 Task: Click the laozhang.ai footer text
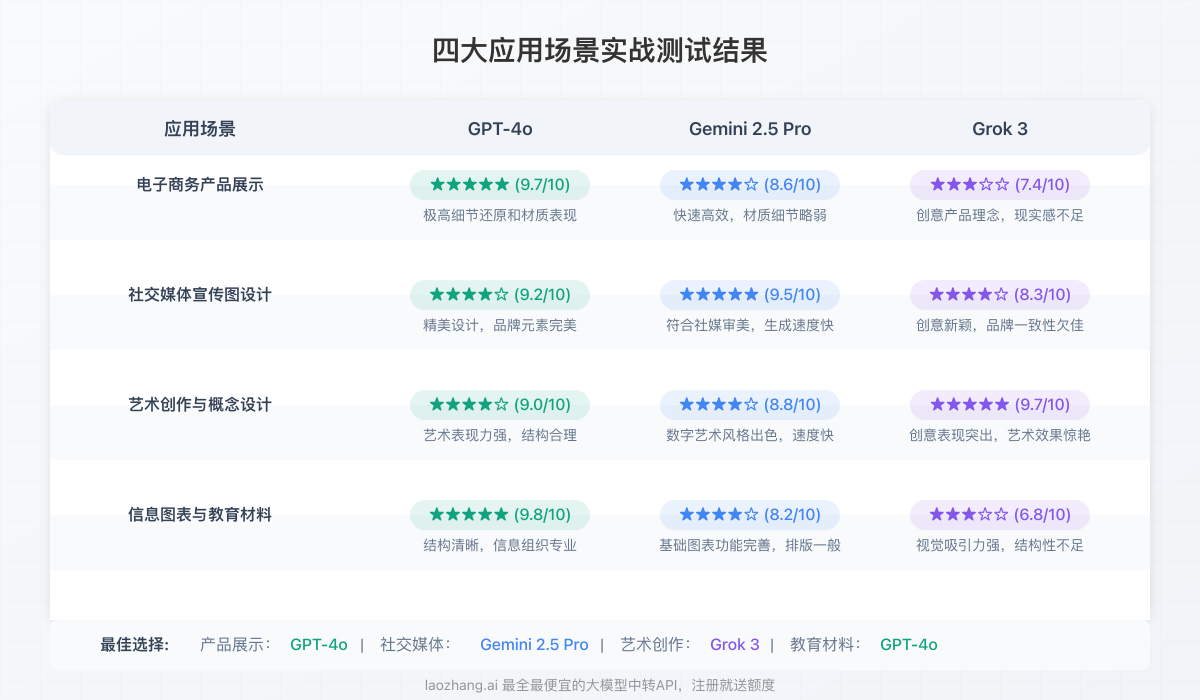pos(600,685)
